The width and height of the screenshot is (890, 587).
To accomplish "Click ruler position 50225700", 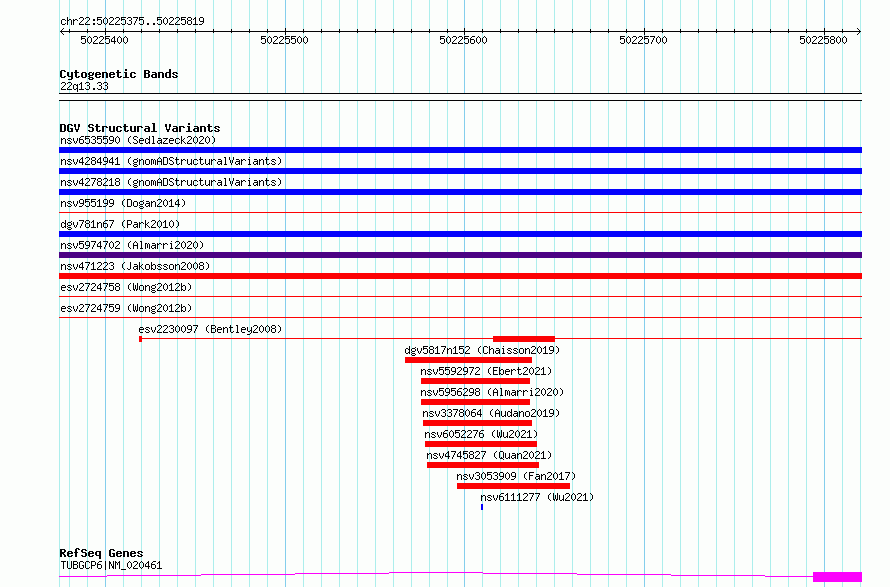I will tap(644, 40).
